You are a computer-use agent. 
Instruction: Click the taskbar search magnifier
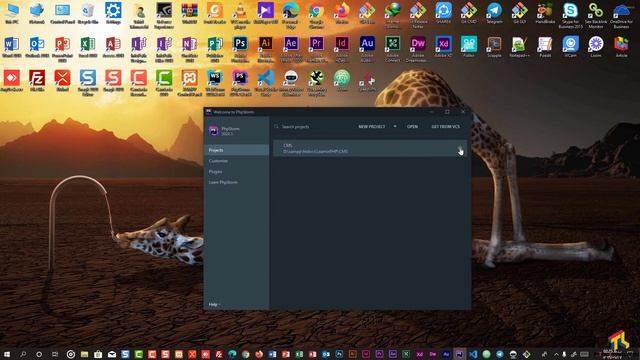[23, 354]
